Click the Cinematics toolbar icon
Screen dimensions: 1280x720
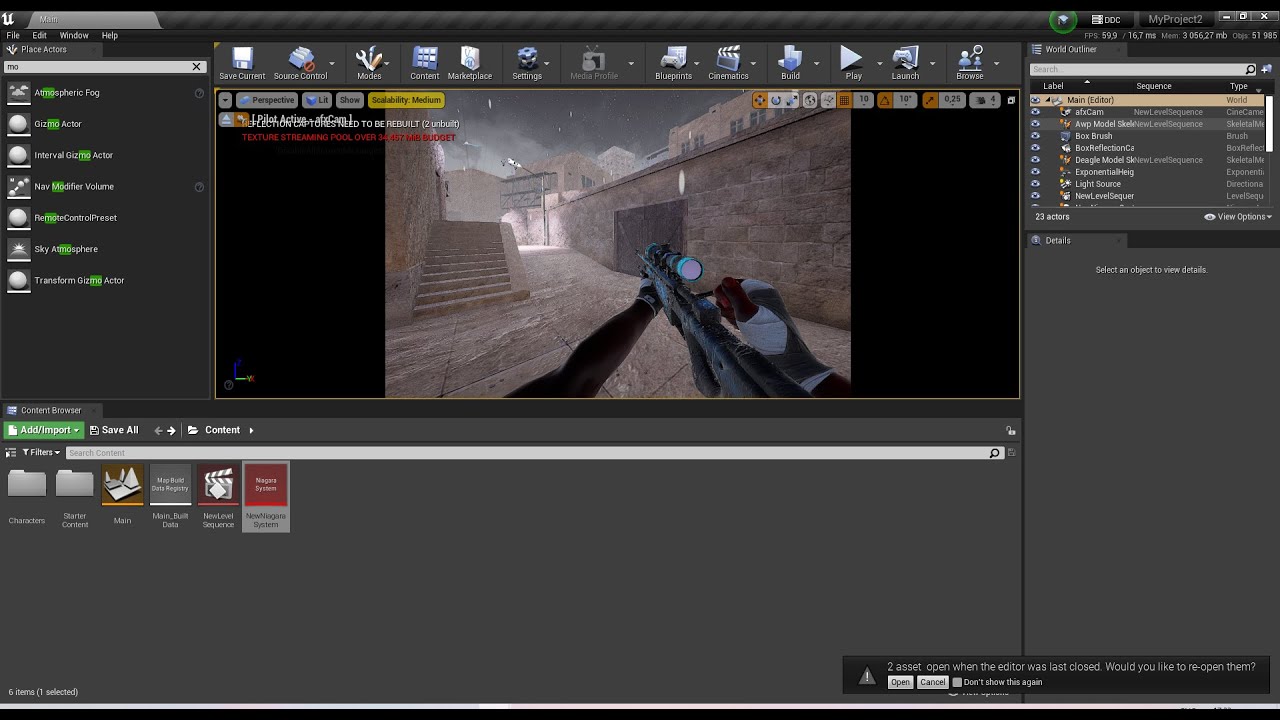tap(728, 63)
